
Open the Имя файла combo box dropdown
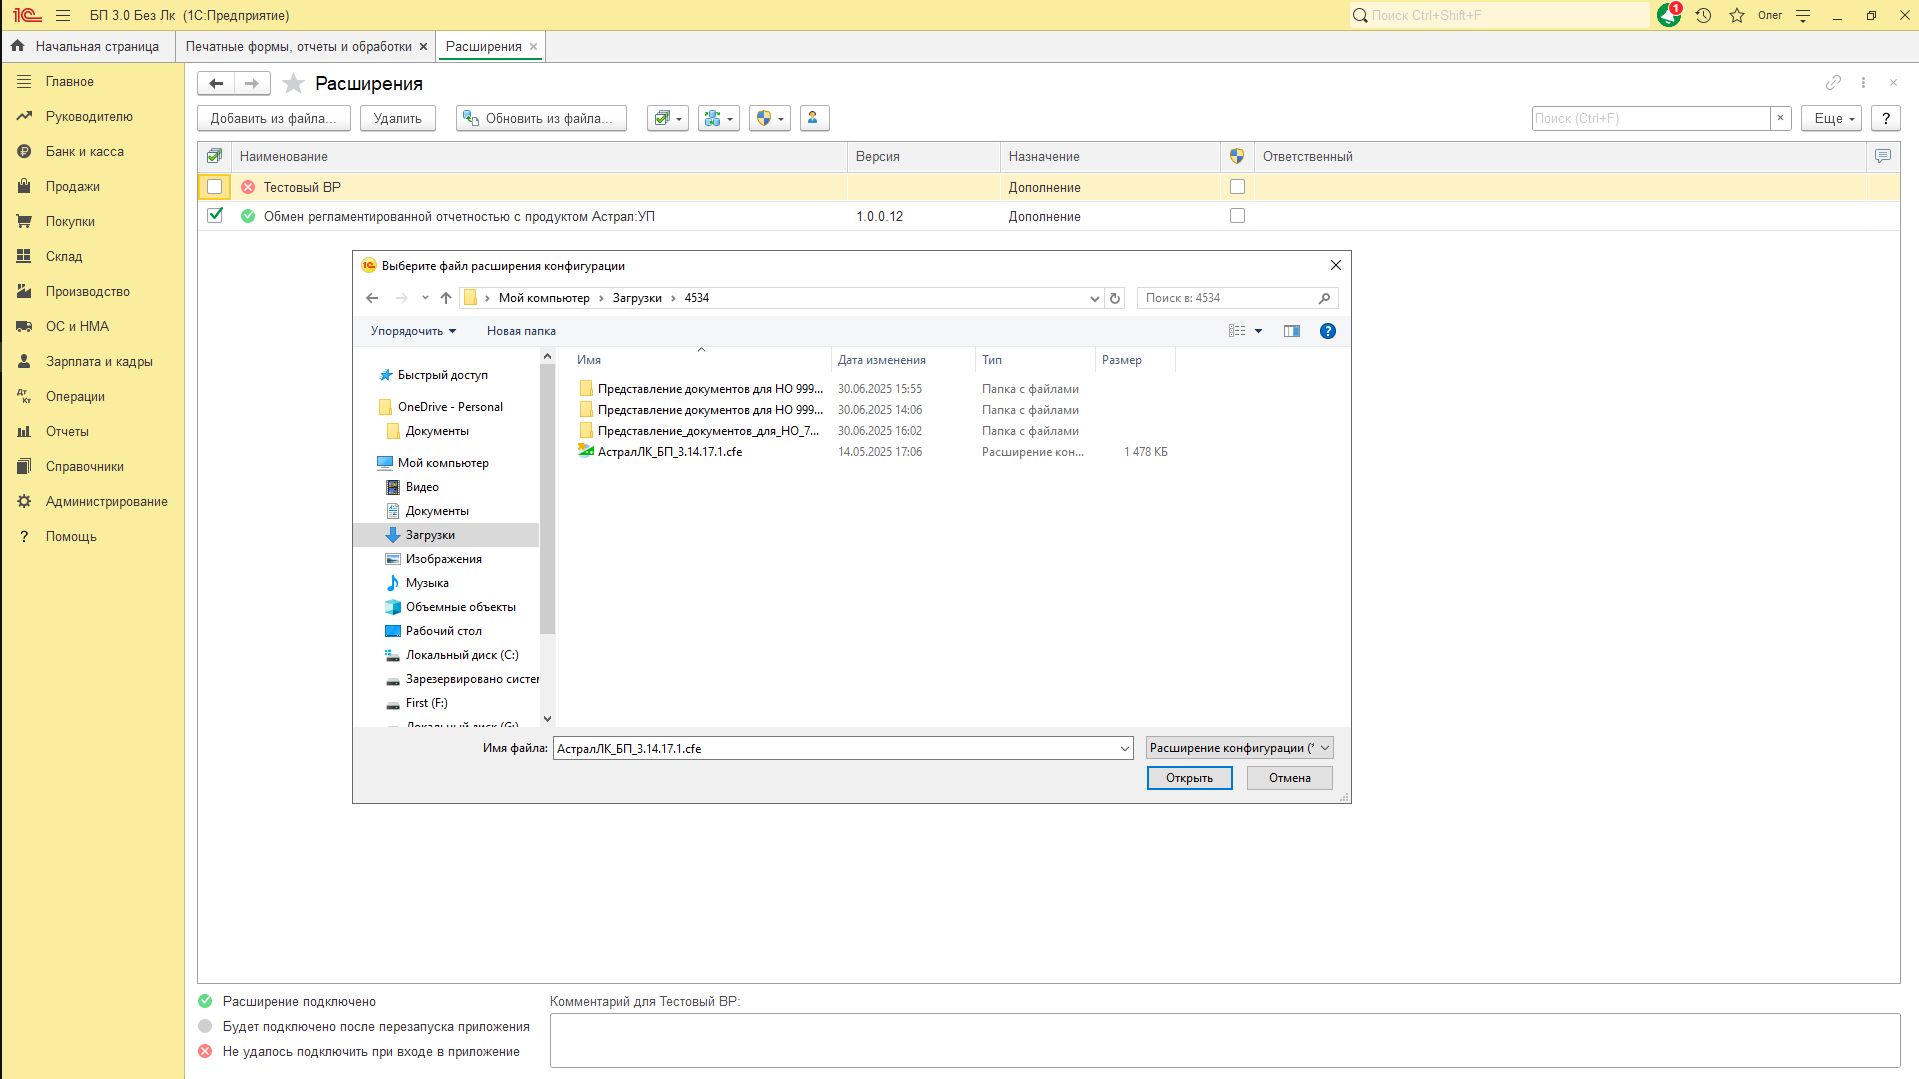1124,748
